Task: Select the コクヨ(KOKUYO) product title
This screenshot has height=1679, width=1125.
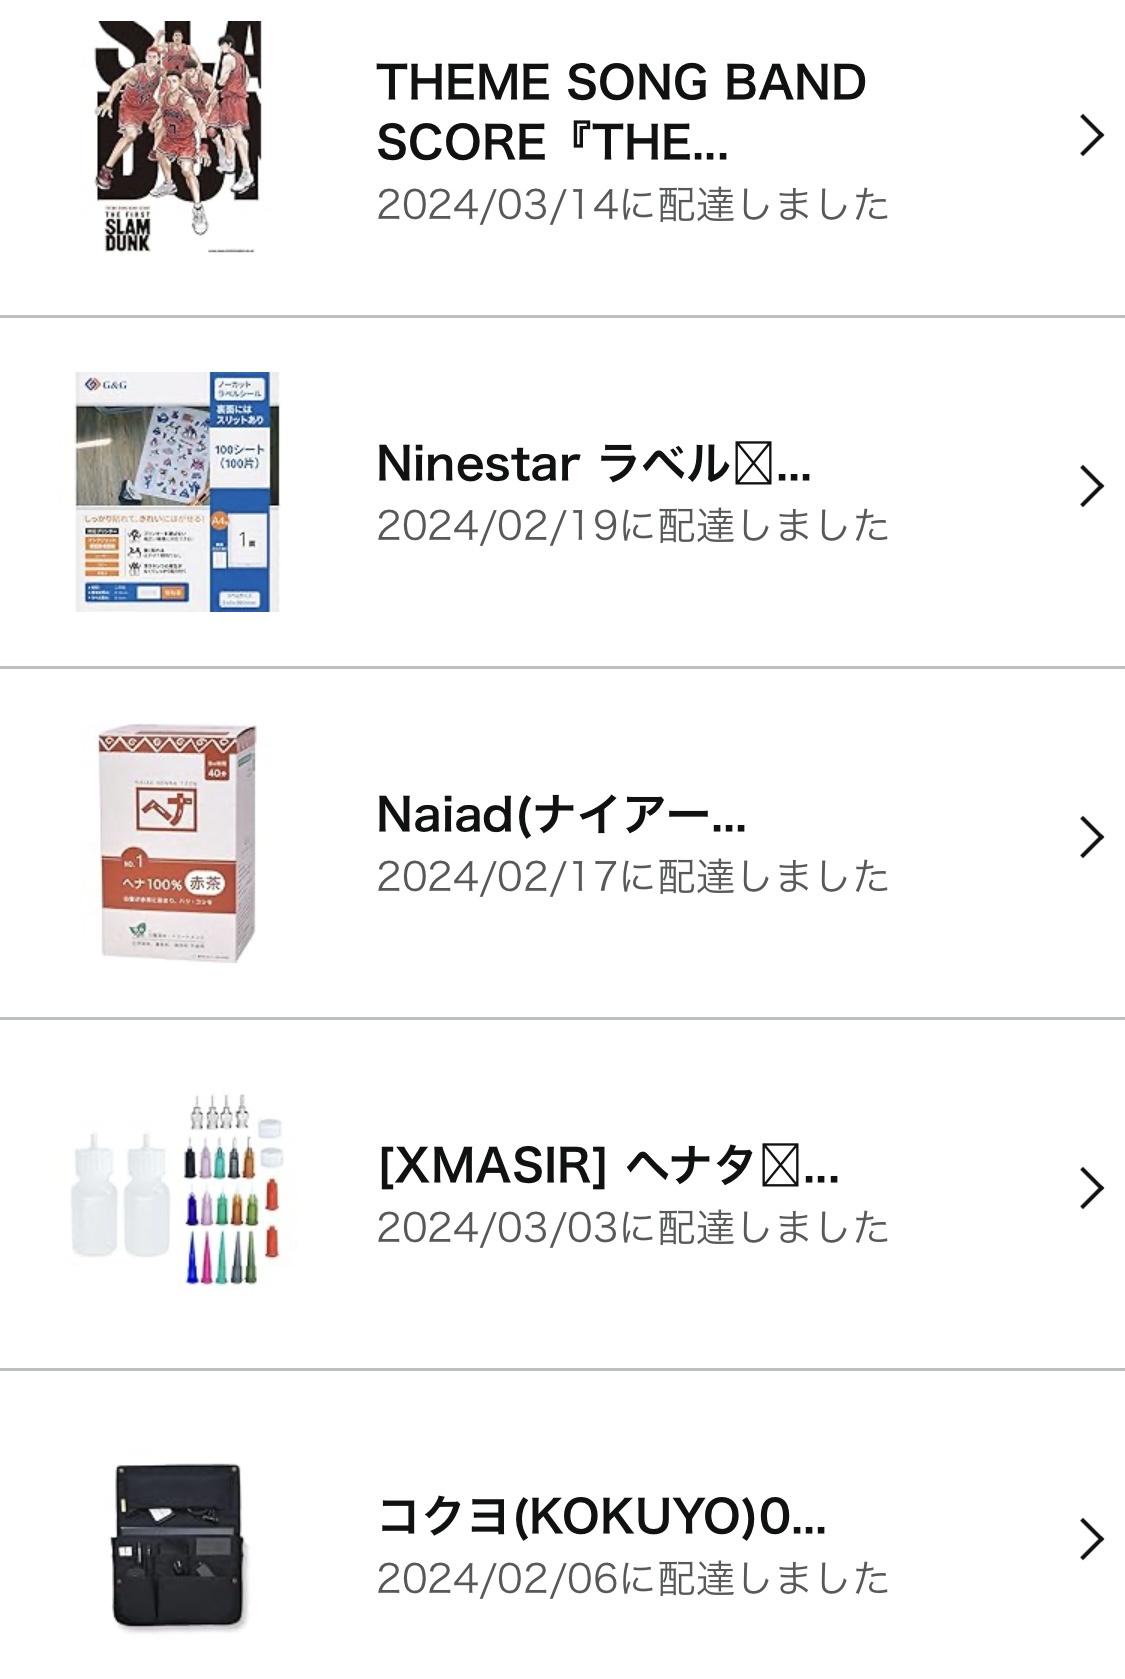Action: pos(601,1517)
